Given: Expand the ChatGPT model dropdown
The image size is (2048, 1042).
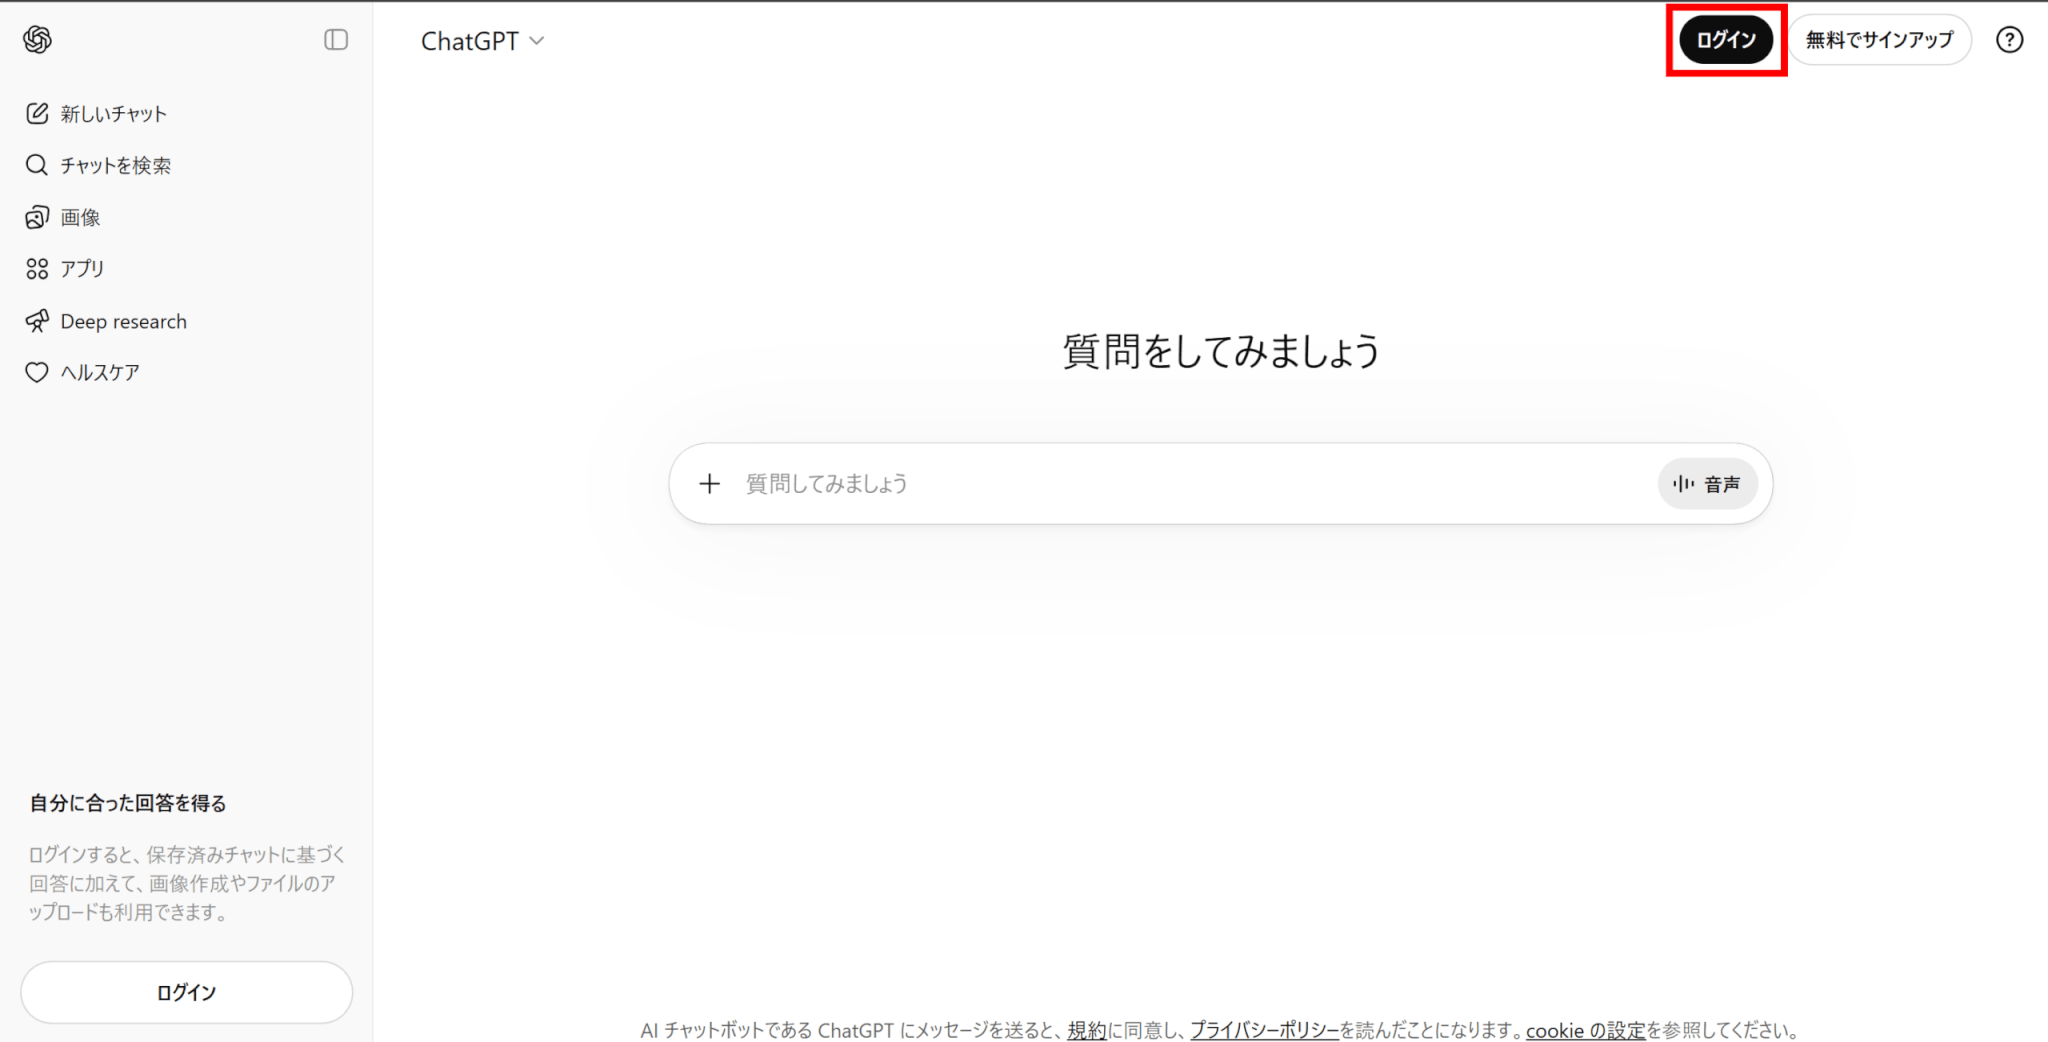Looking at the screenshot, I should (x=482, y=41).
